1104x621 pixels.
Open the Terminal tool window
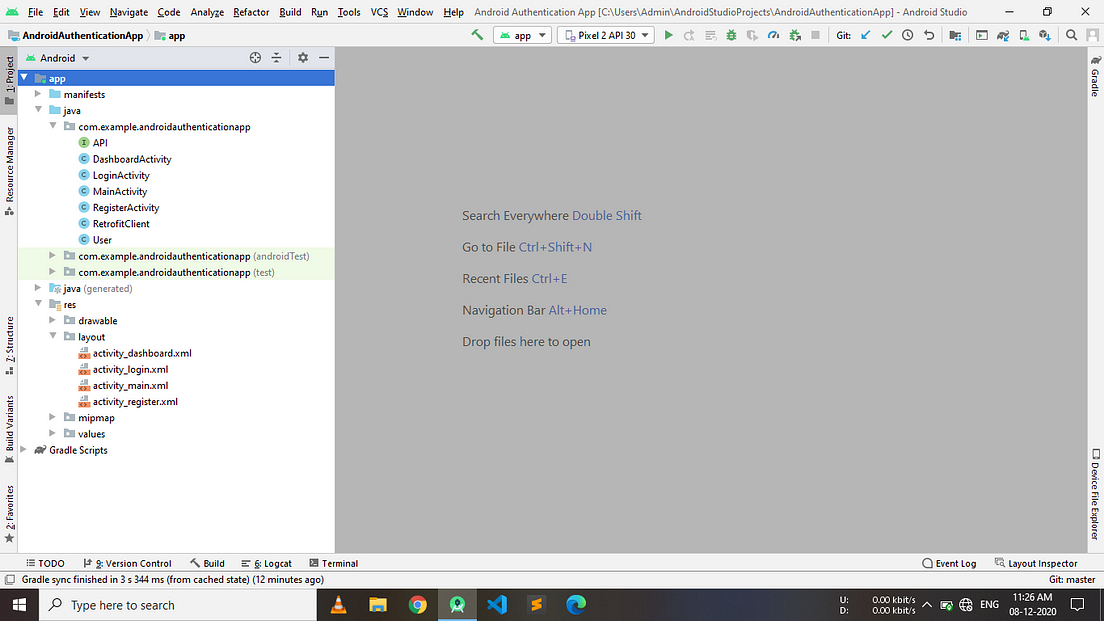(x=334, y=563)
